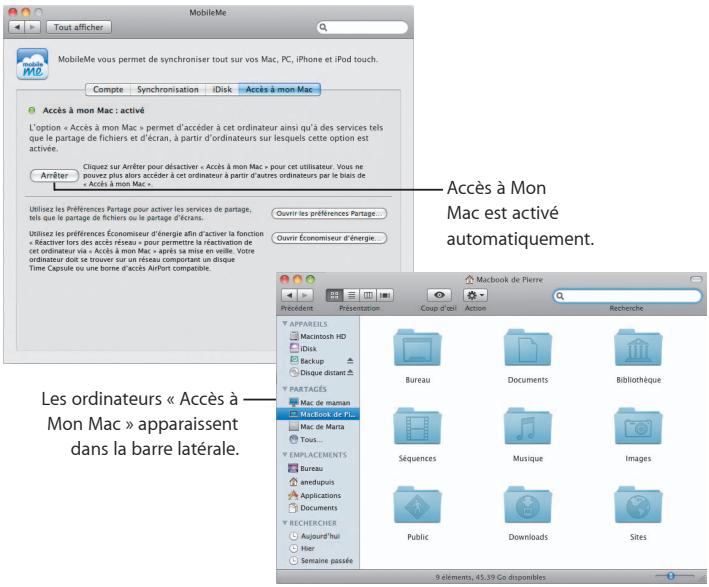This screenshot has height=587, width=709.
Task: Collapse the PARTAGÉS sidebar section
Action: click(x=285, y=389)
